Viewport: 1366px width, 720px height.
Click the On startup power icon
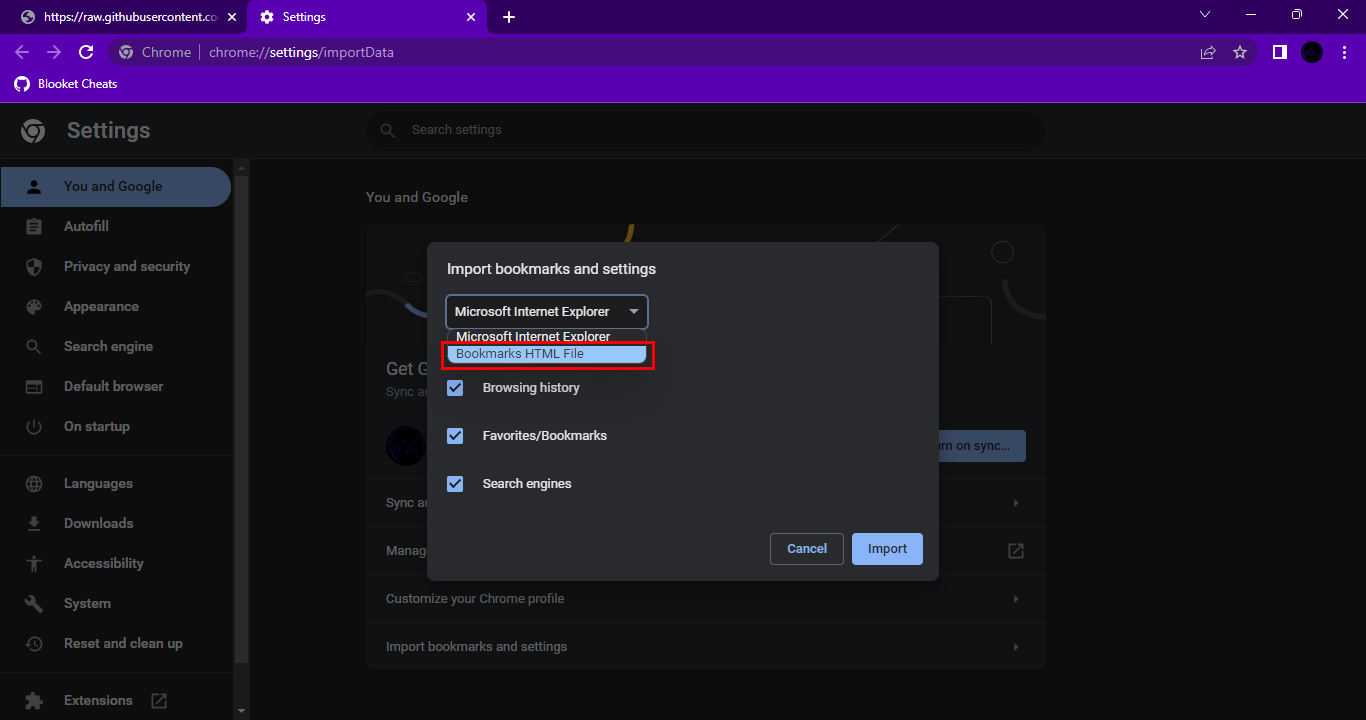click(x=34, y=426)
